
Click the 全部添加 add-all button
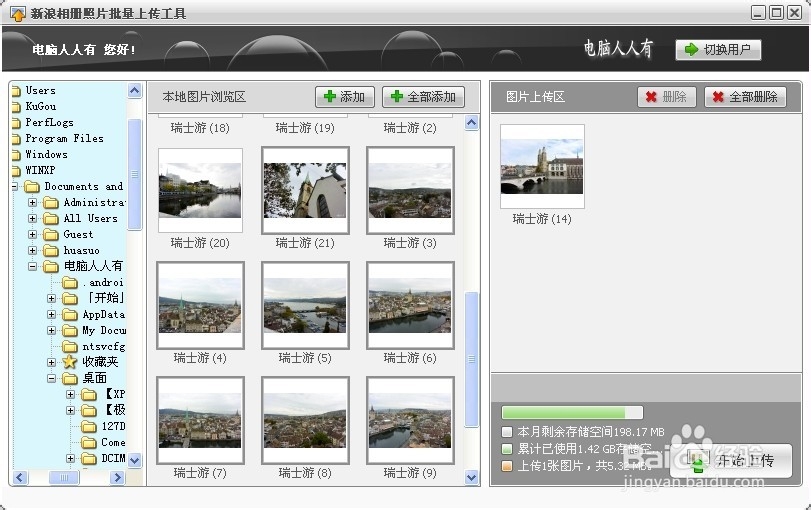(x=423, y=97)
